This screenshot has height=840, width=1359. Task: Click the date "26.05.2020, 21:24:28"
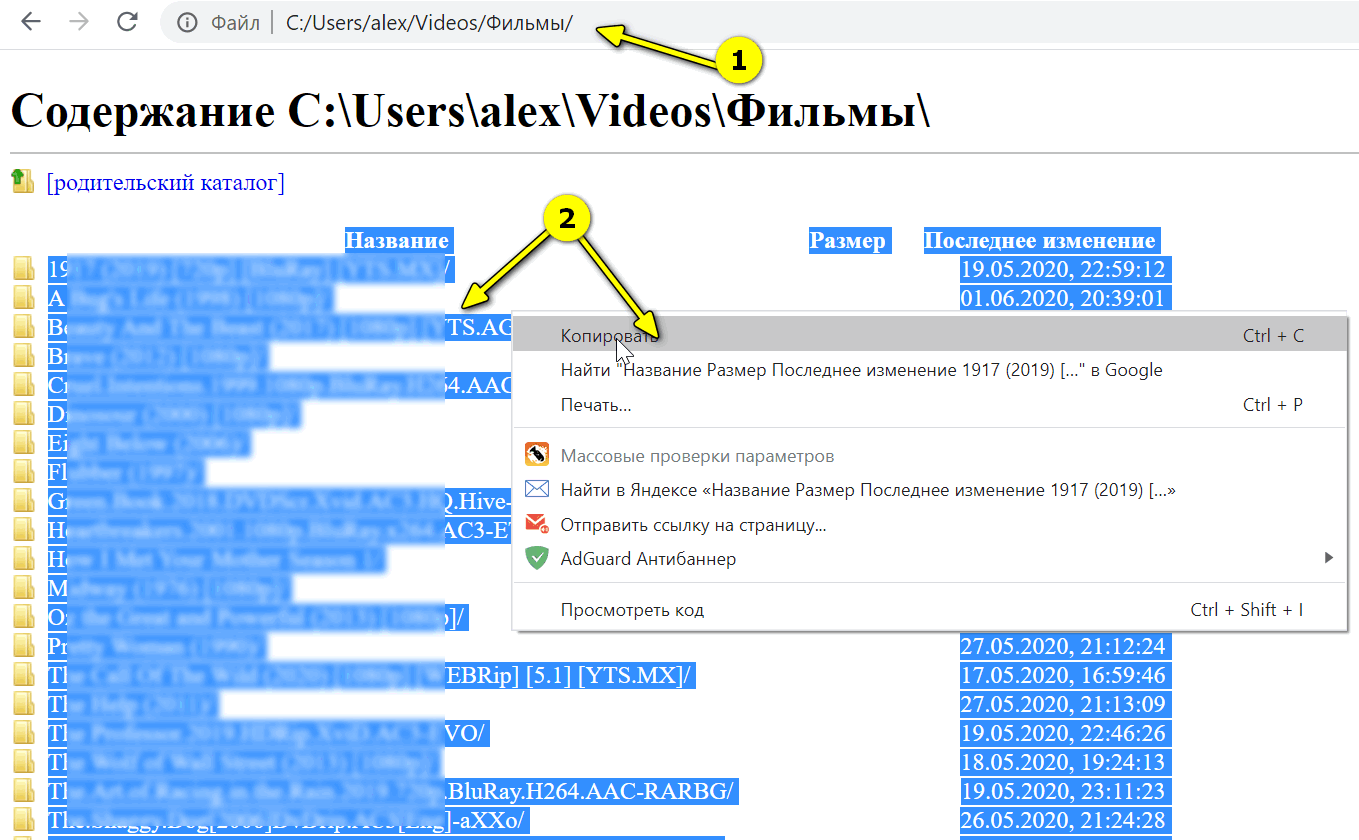coord(1063,821)
